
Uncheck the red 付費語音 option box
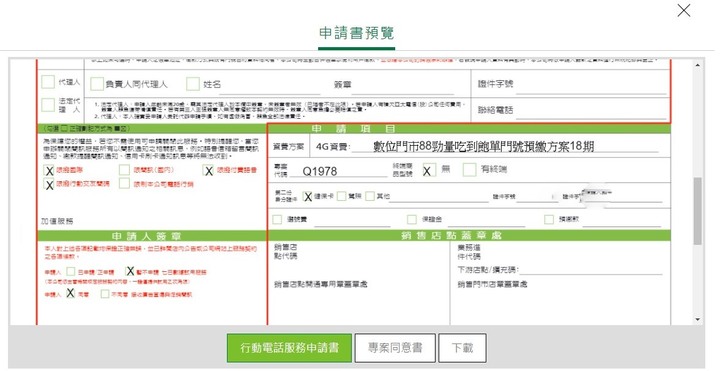[x=208, y=170]
